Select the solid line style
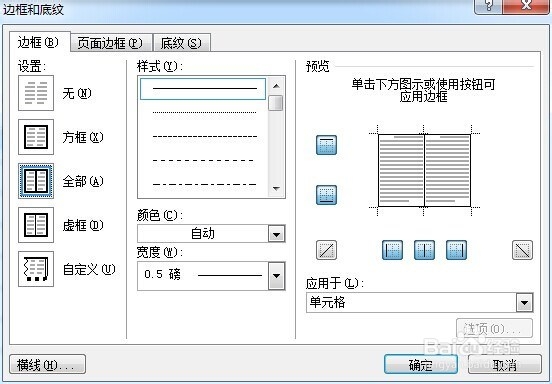The image size is (552, 384). tap(203, 89)
